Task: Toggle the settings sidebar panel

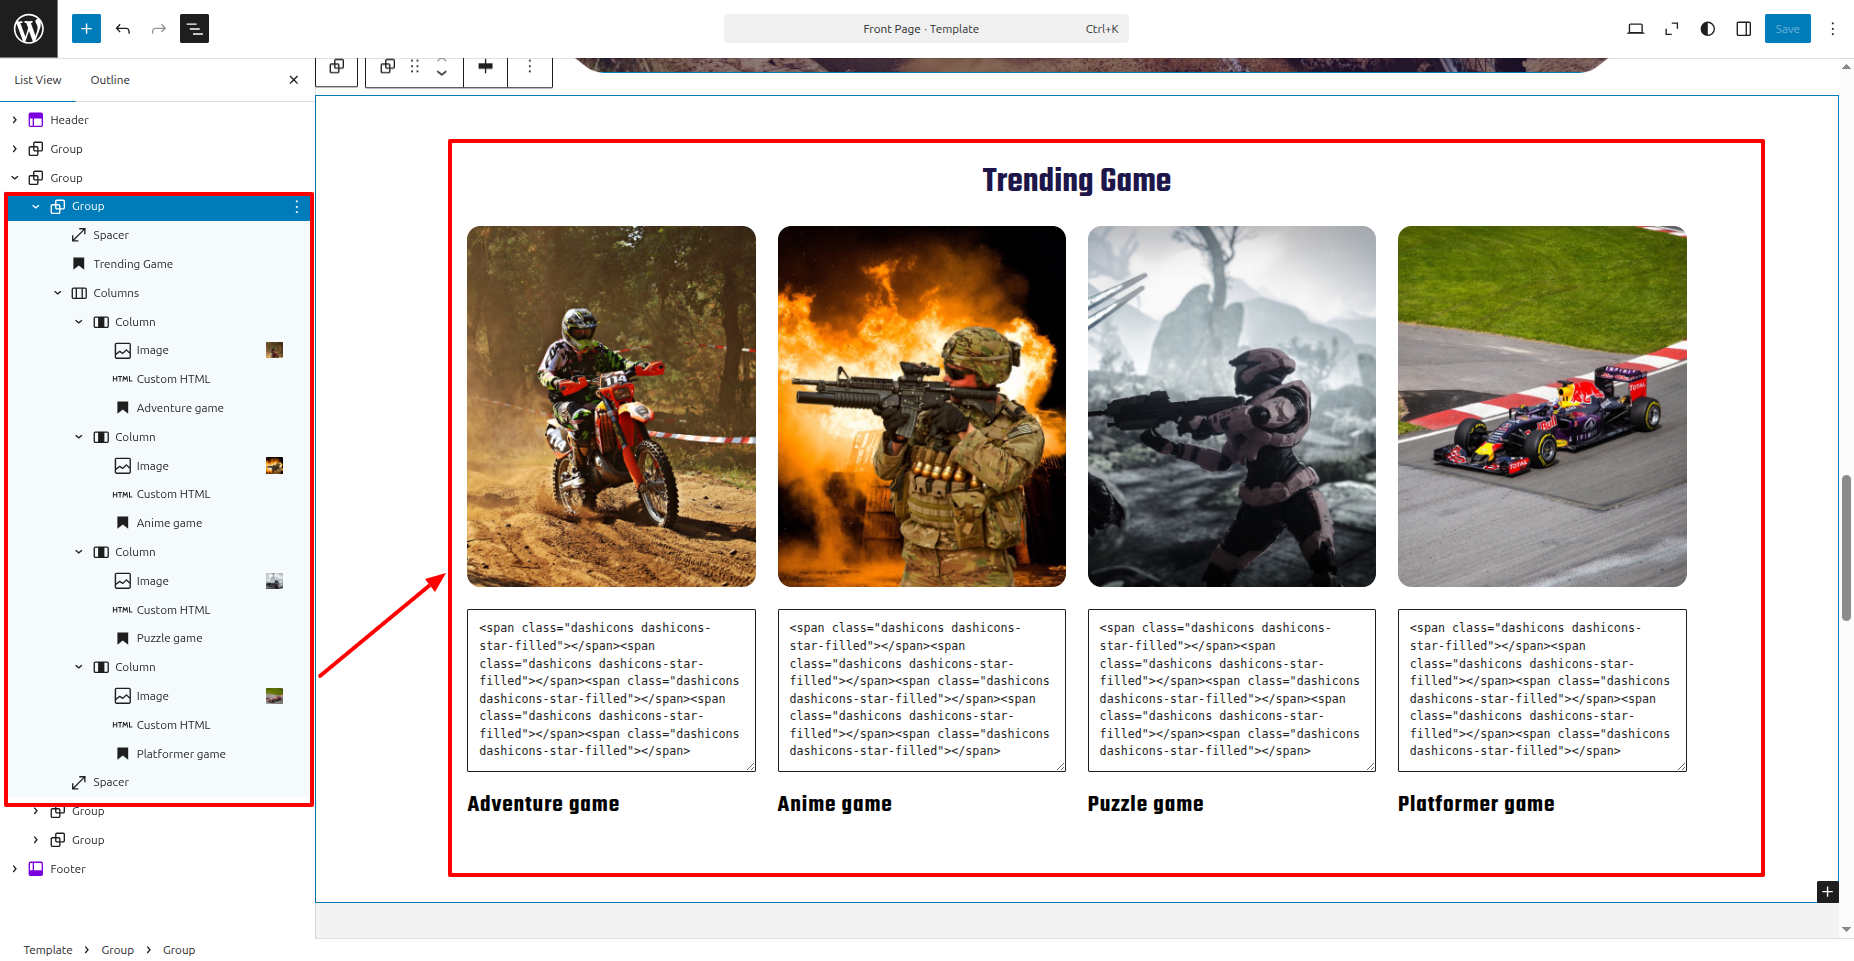Action: click(1744, 29)
